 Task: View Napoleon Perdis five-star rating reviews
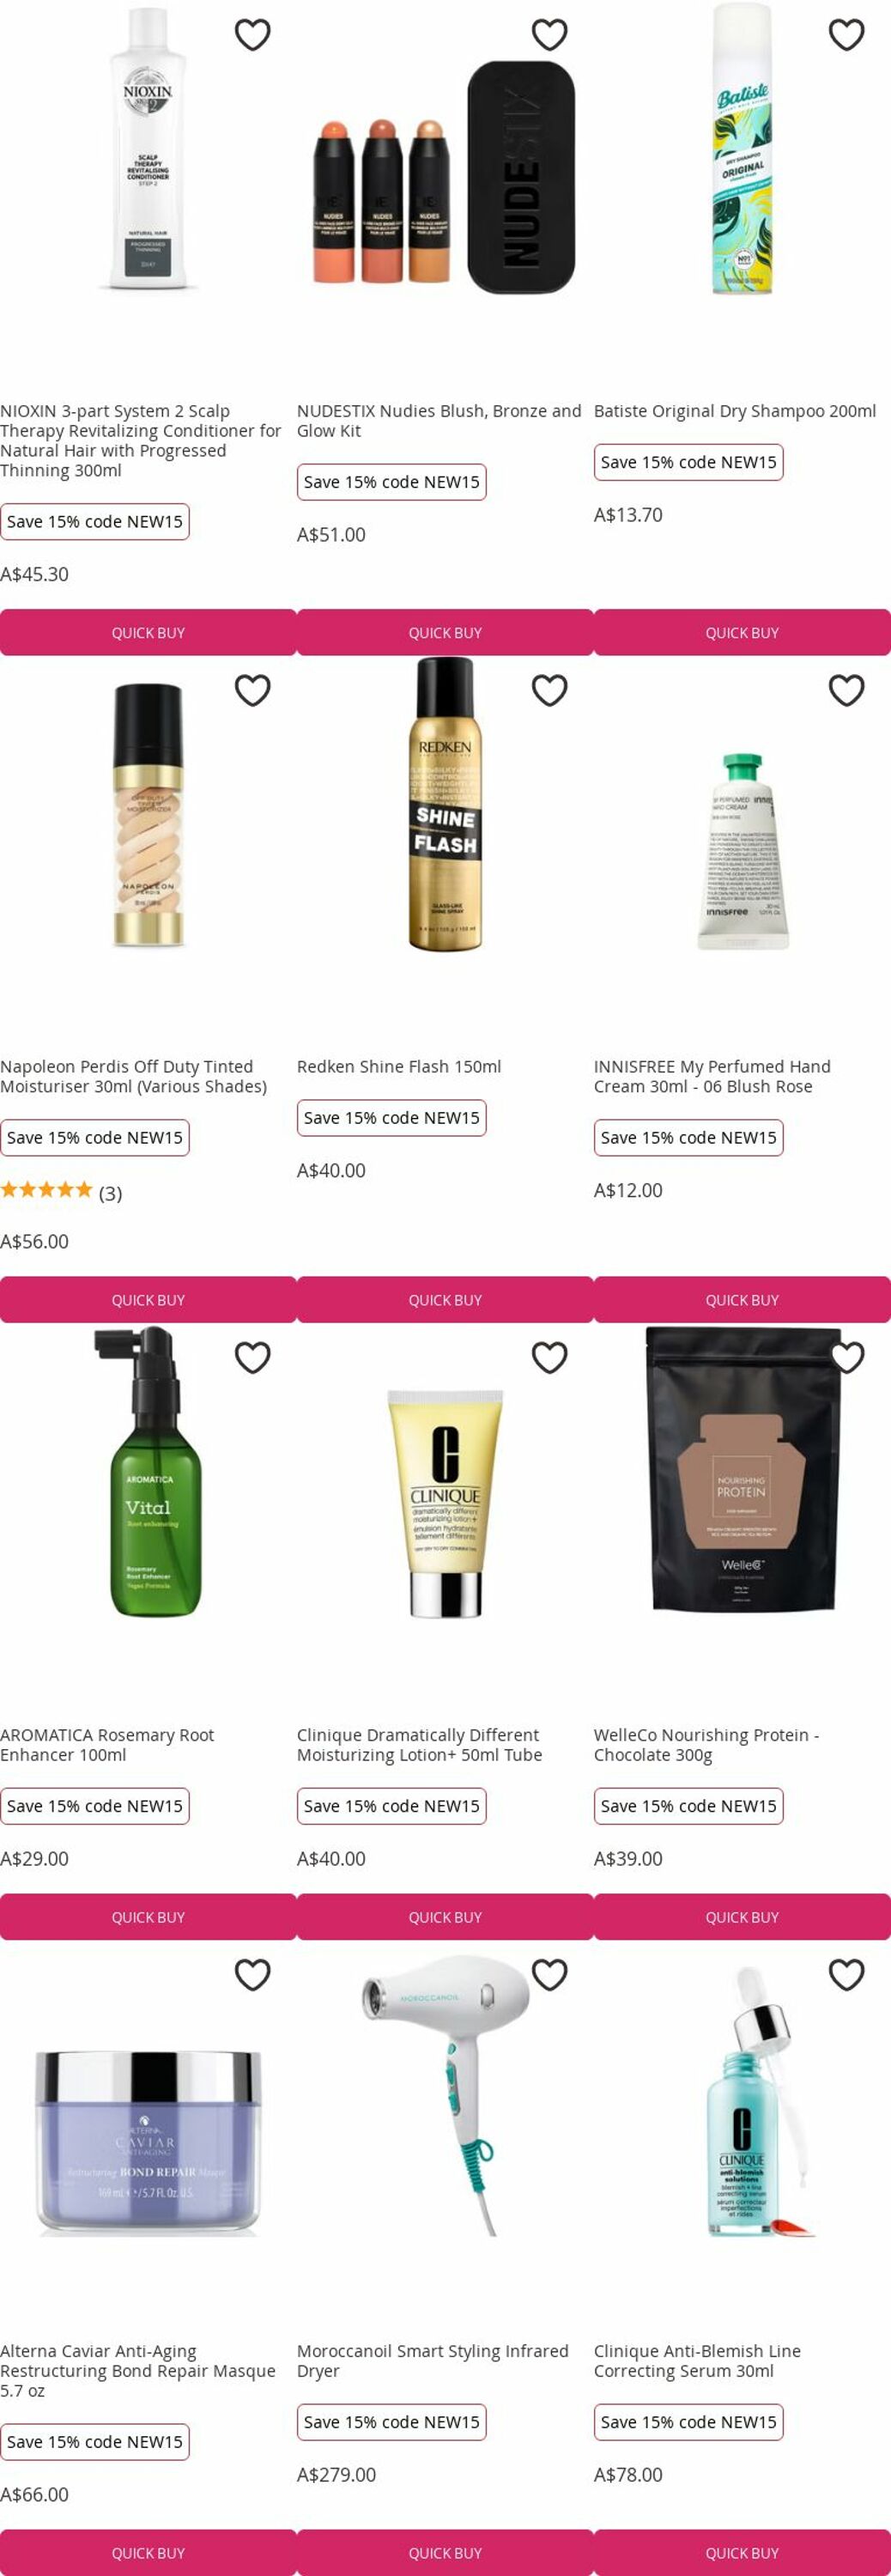tap(61, 1192)
